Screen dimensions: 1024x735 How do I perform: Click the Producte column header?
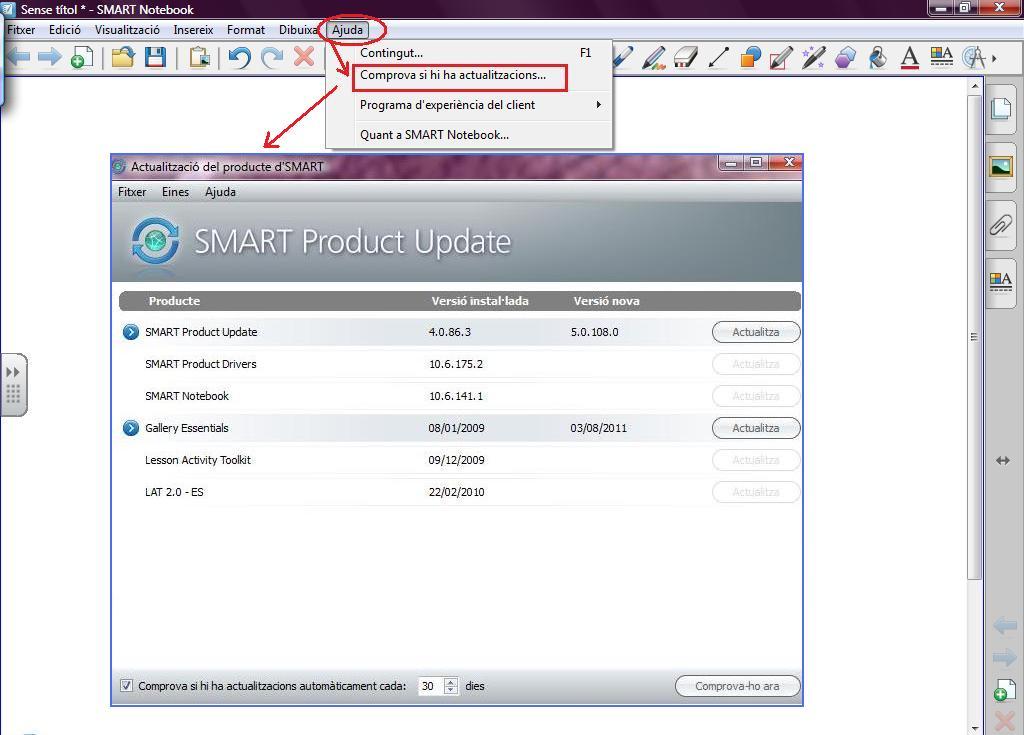point(174,301)
